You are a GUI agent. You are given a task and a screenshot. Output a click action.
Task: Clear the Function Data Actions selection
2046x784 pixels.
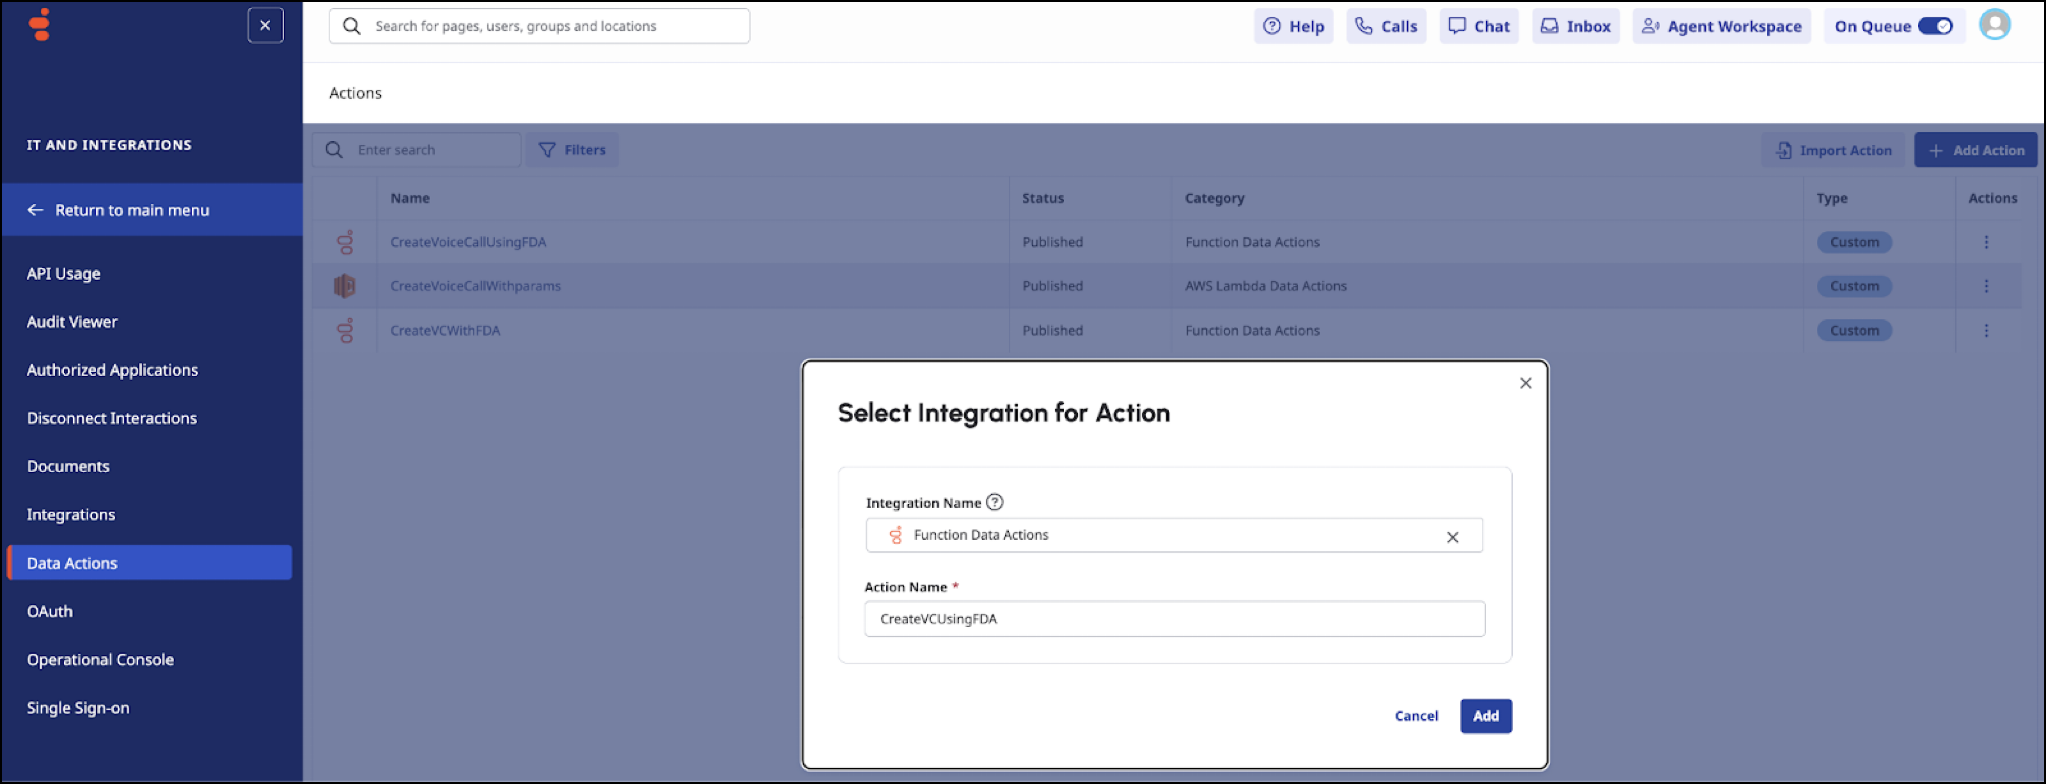click(1452, 537)
